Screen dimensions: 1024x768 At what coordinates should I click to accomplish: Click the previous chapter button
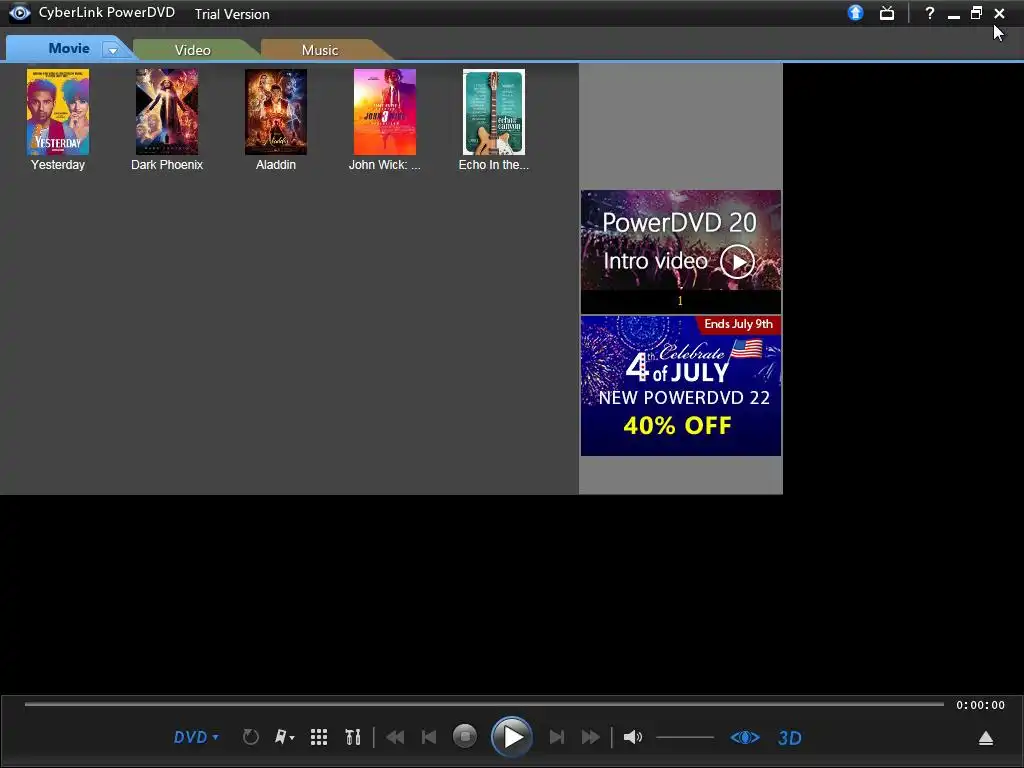coord(429,737)
